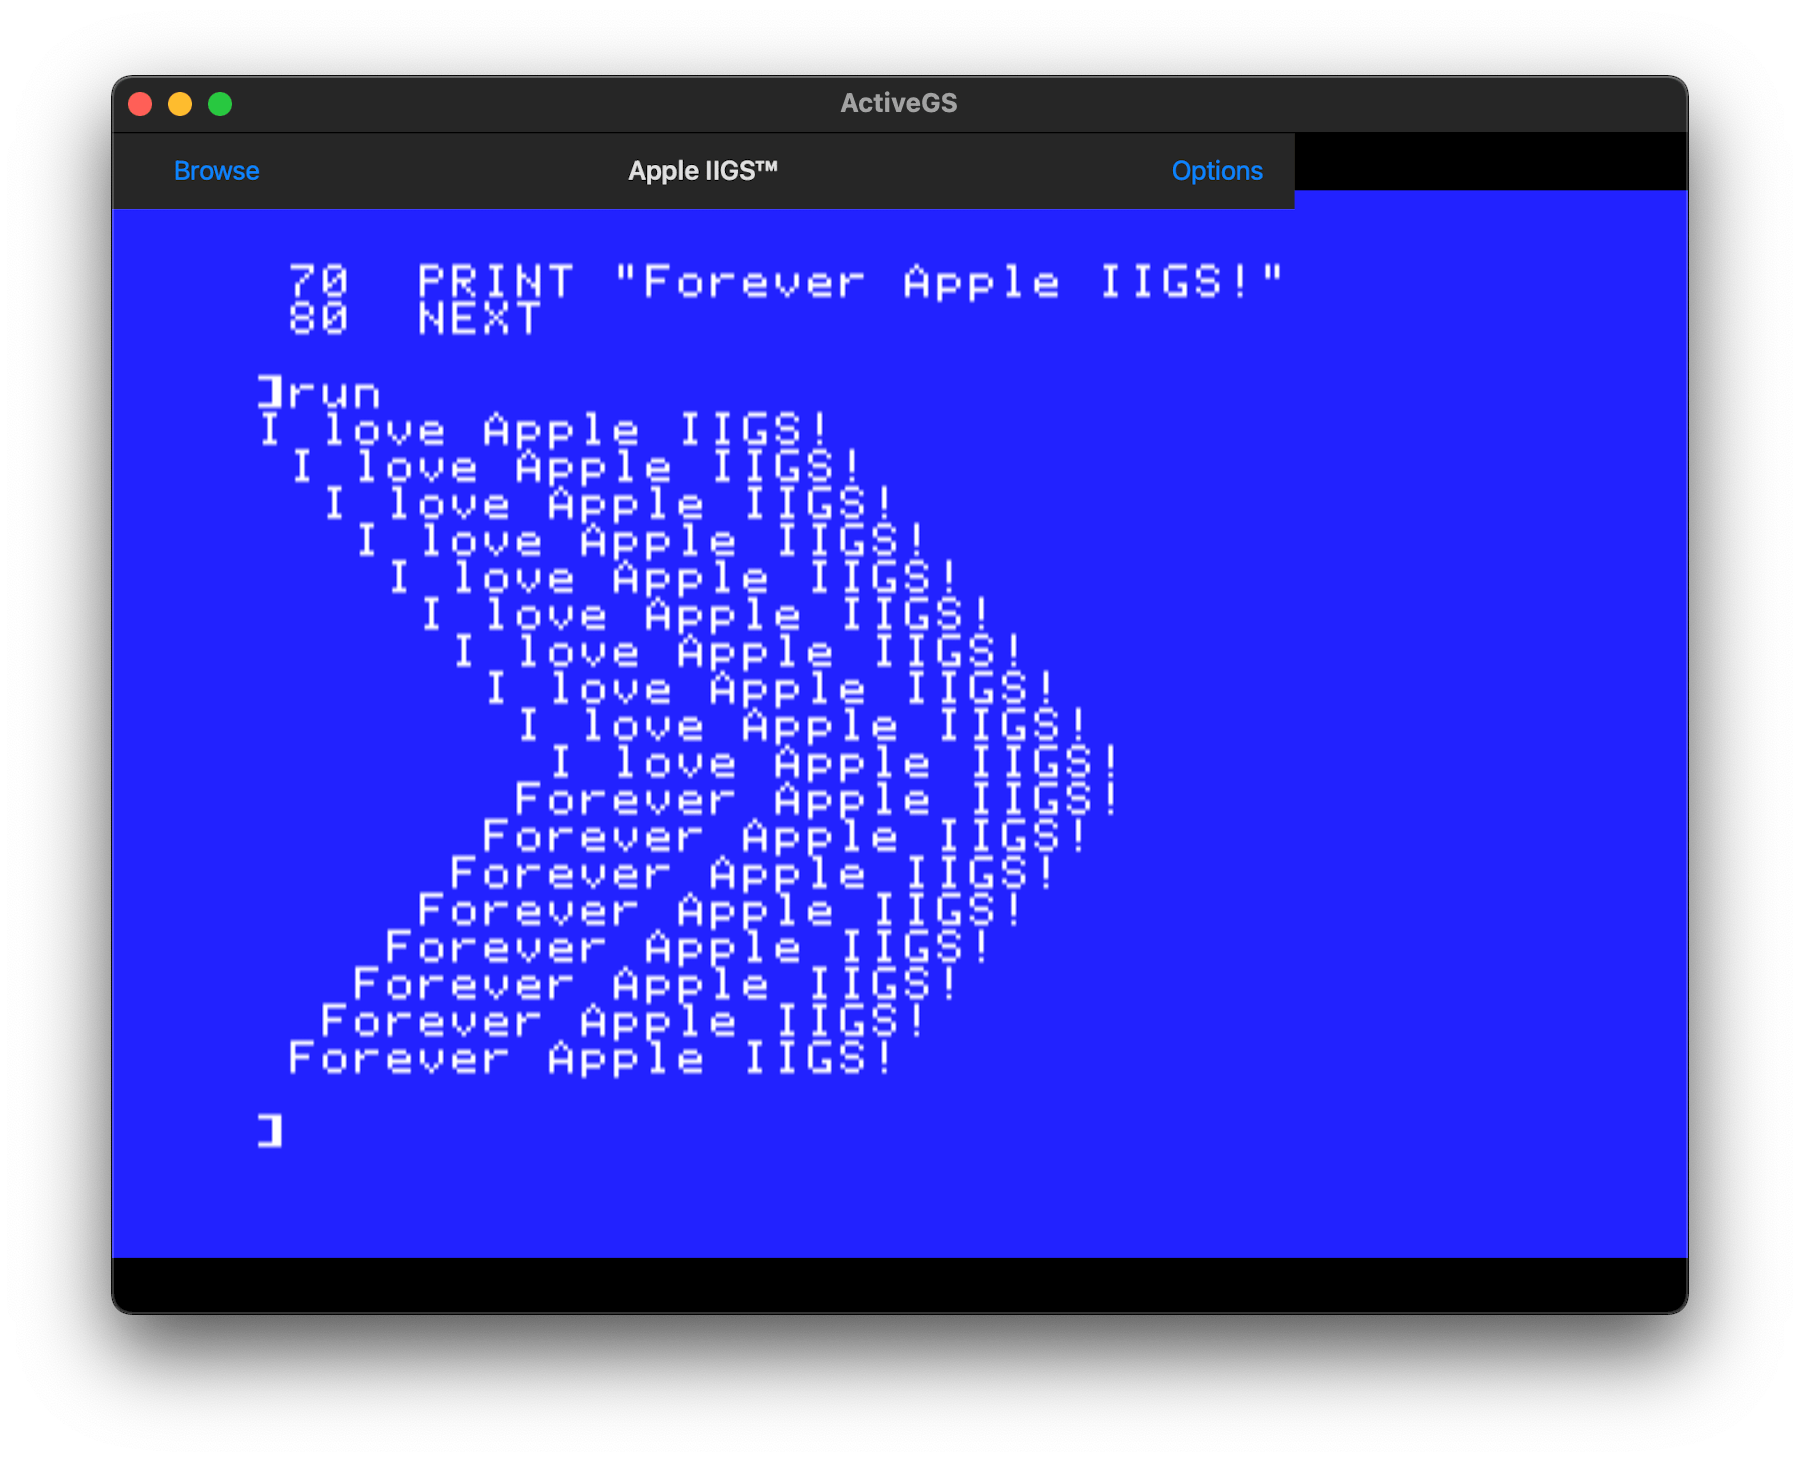This screenshot has width=1800, height=1462.
Task: Click the "80 NEXT" program line
Action: coord(414,319)
